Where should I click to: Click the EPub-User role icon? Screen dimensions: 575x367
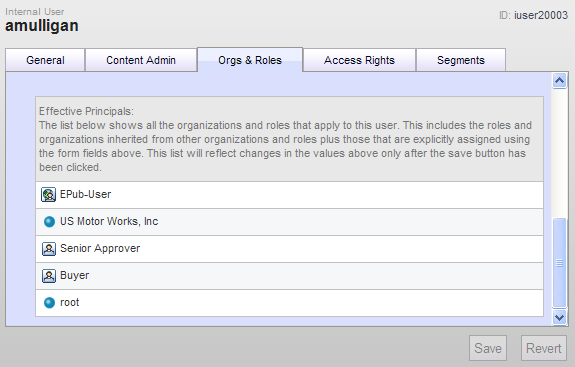point(48,195)
